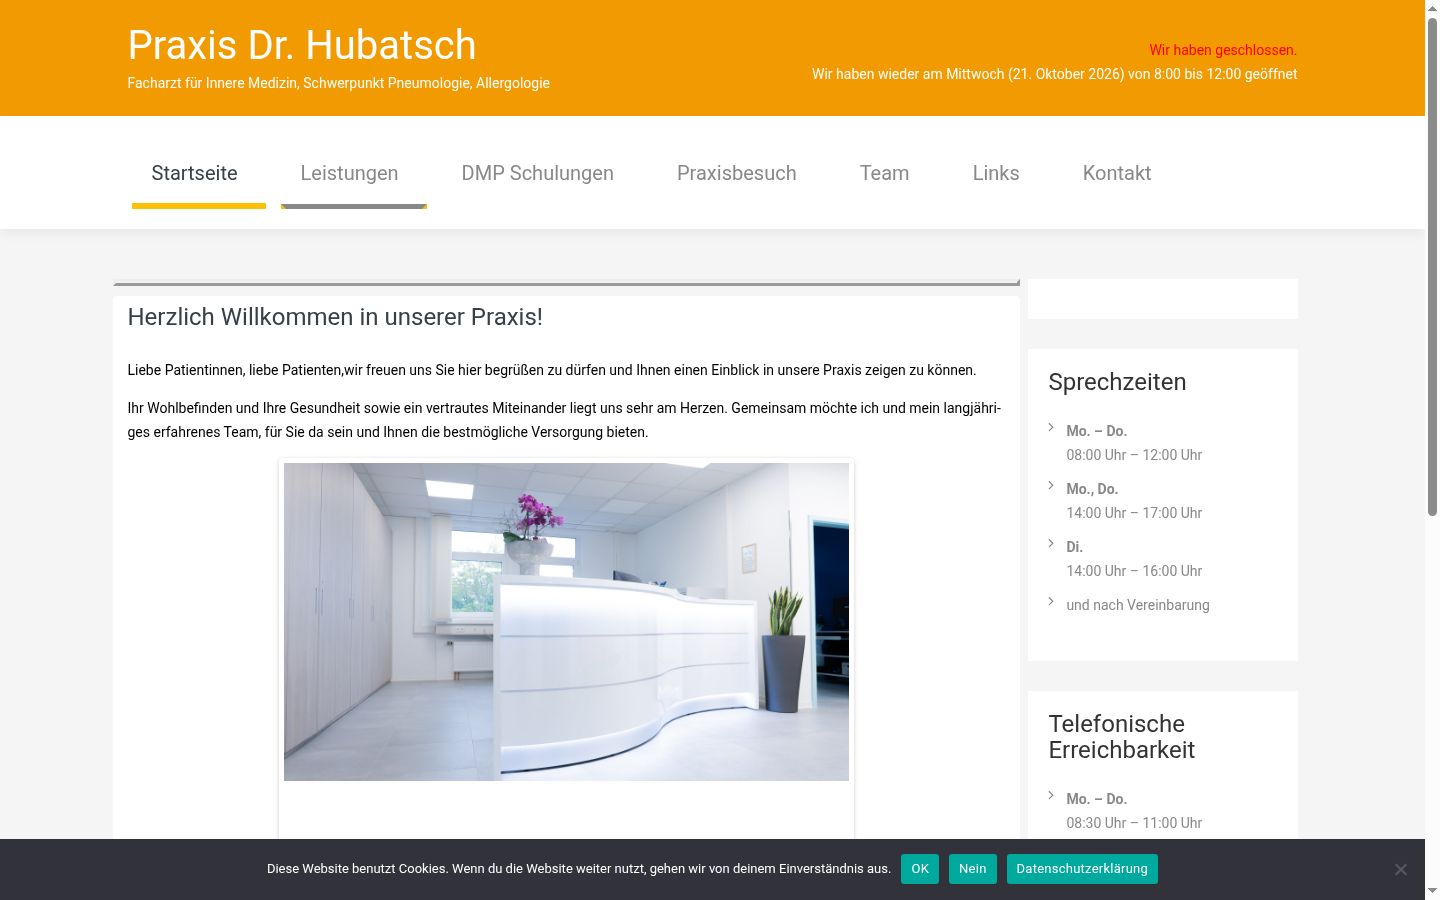Click chevron beside Telefonische Erreichbarkeit Mo. – Do.

1051,795
